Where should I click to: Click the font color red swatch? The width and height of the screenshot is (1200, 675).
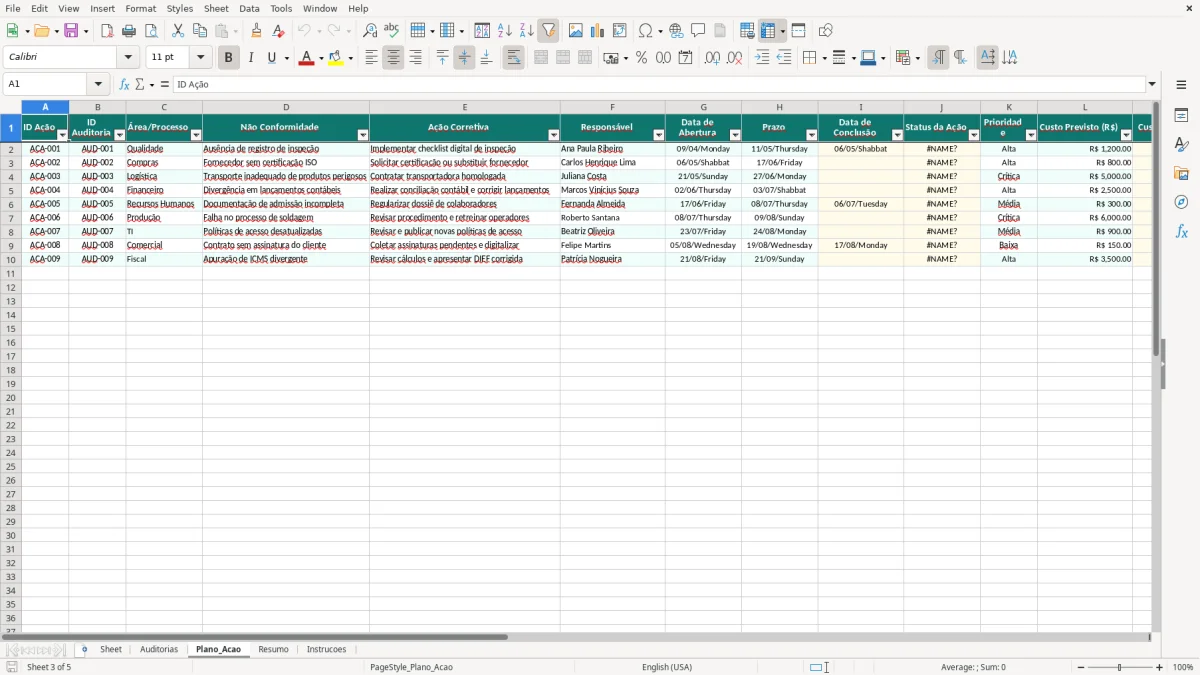point(306,58)
